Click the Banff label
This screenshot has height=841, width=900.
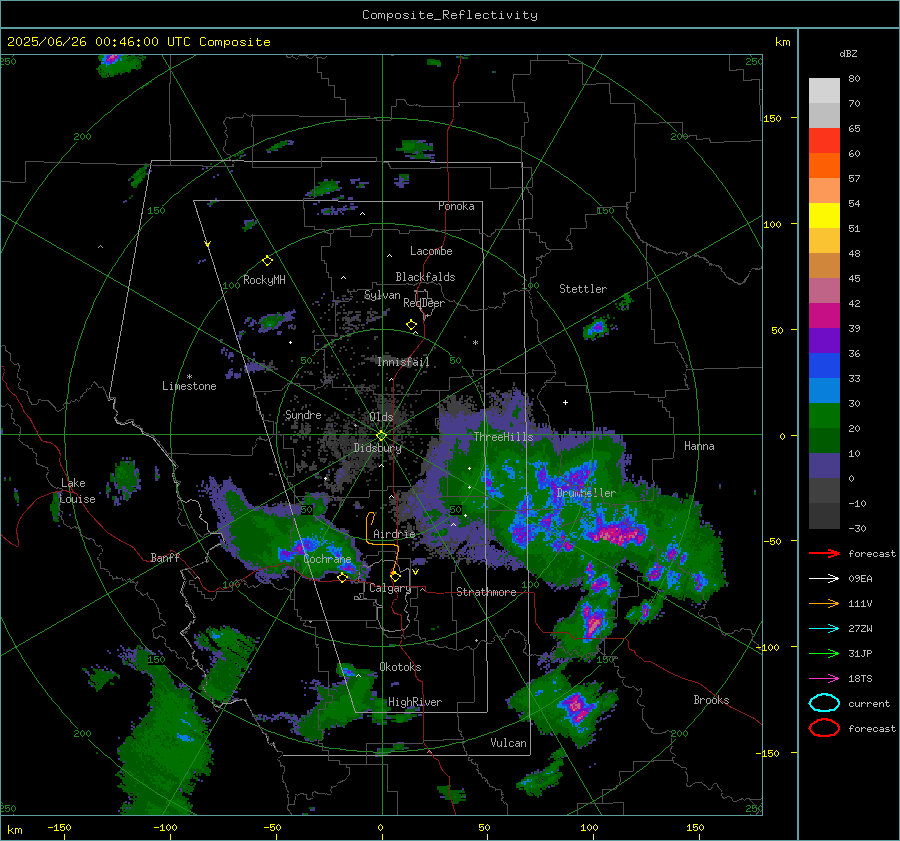point(165,557)
